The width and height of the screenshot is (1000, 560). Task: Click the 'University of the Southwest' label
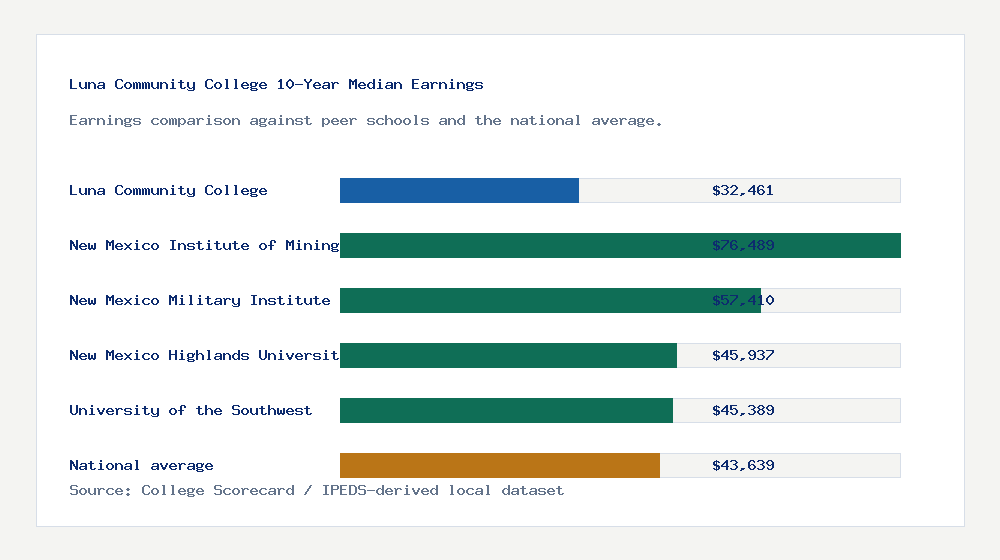pyautogui.click(x=191, y=410)
